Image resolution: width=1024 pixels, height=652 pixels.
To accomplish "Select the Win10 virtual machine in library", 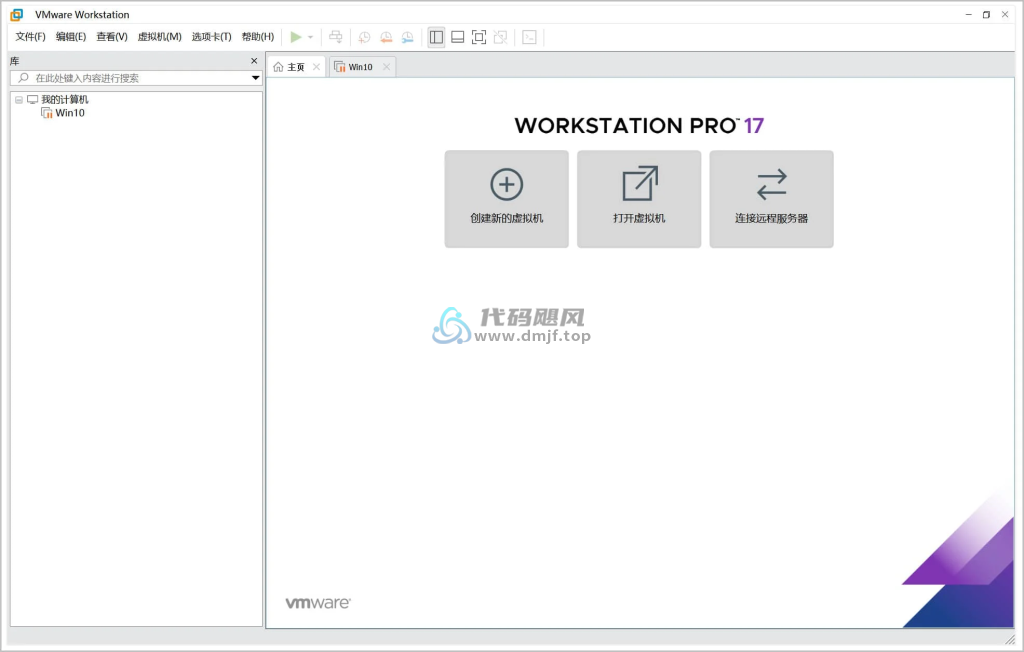I will click(70, 113).
